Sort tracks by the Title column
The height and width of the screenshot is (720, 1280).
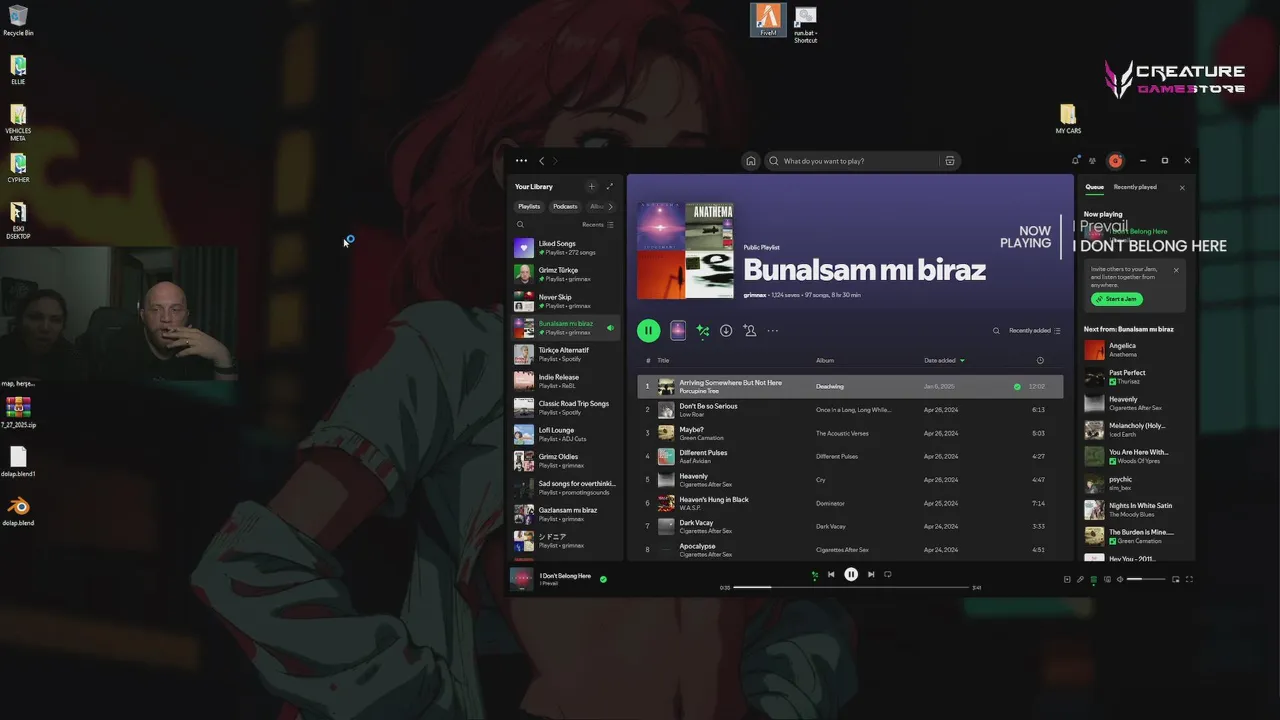(663, 360)
